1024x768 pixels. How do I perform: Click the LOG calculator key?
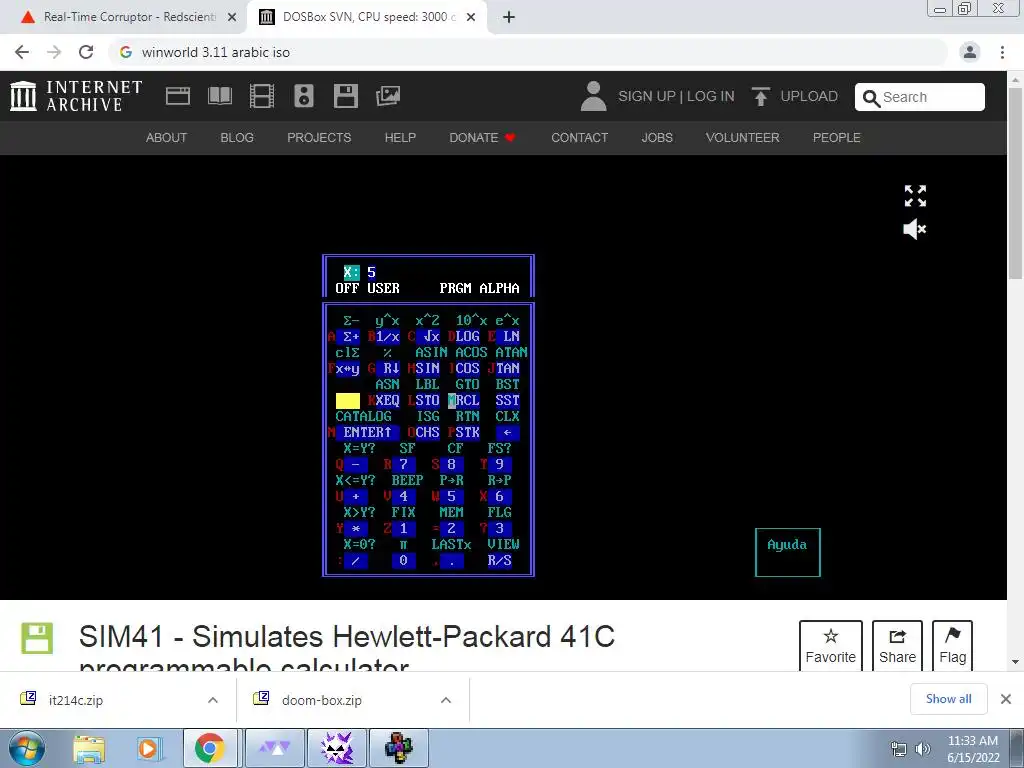point(468,336)
